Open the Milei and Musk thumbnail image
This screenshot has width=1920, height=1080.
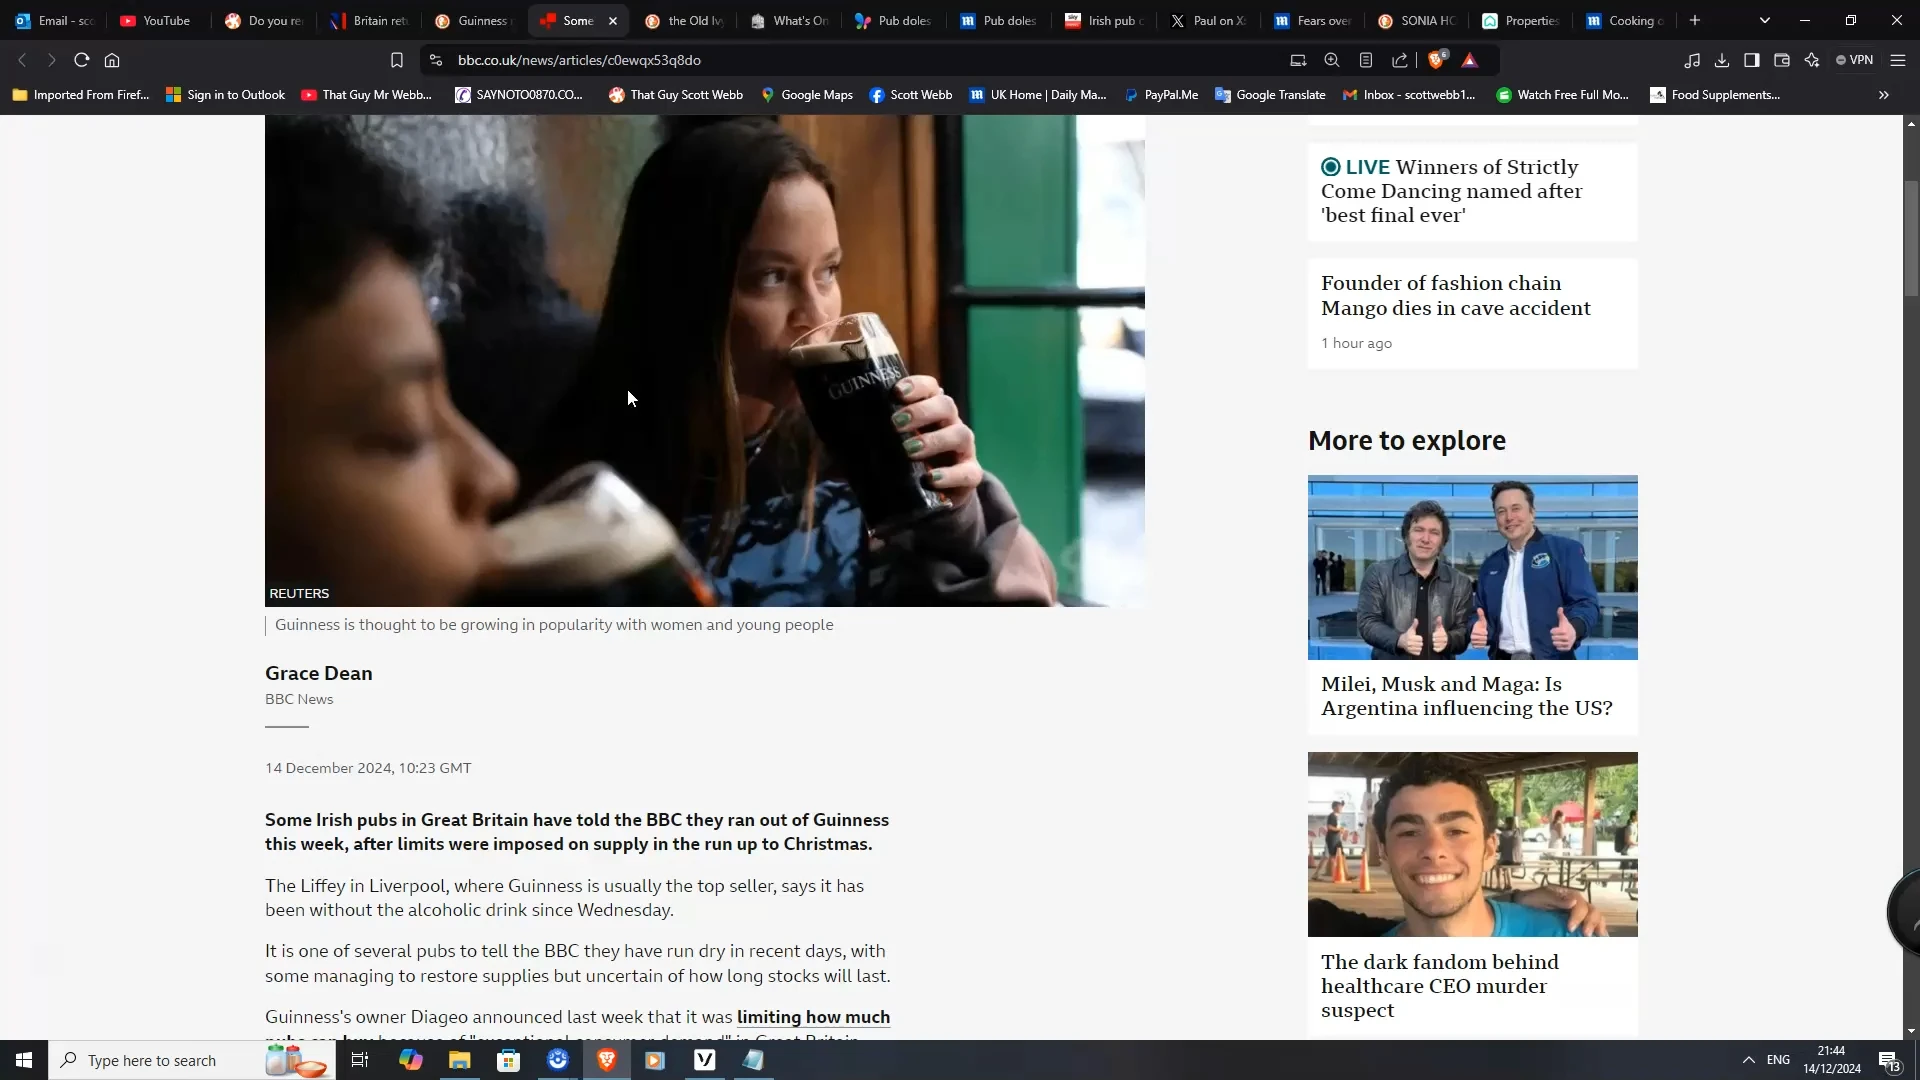pyautogui.click(x=1472, y=567)
